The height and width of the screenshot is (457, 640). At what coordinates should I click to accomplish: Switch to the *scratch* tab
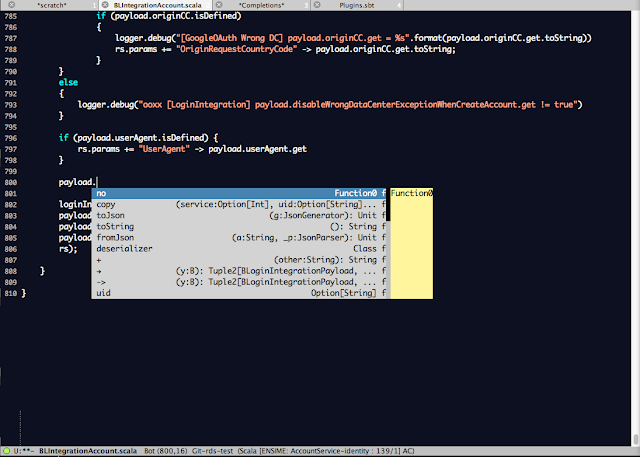51,5
